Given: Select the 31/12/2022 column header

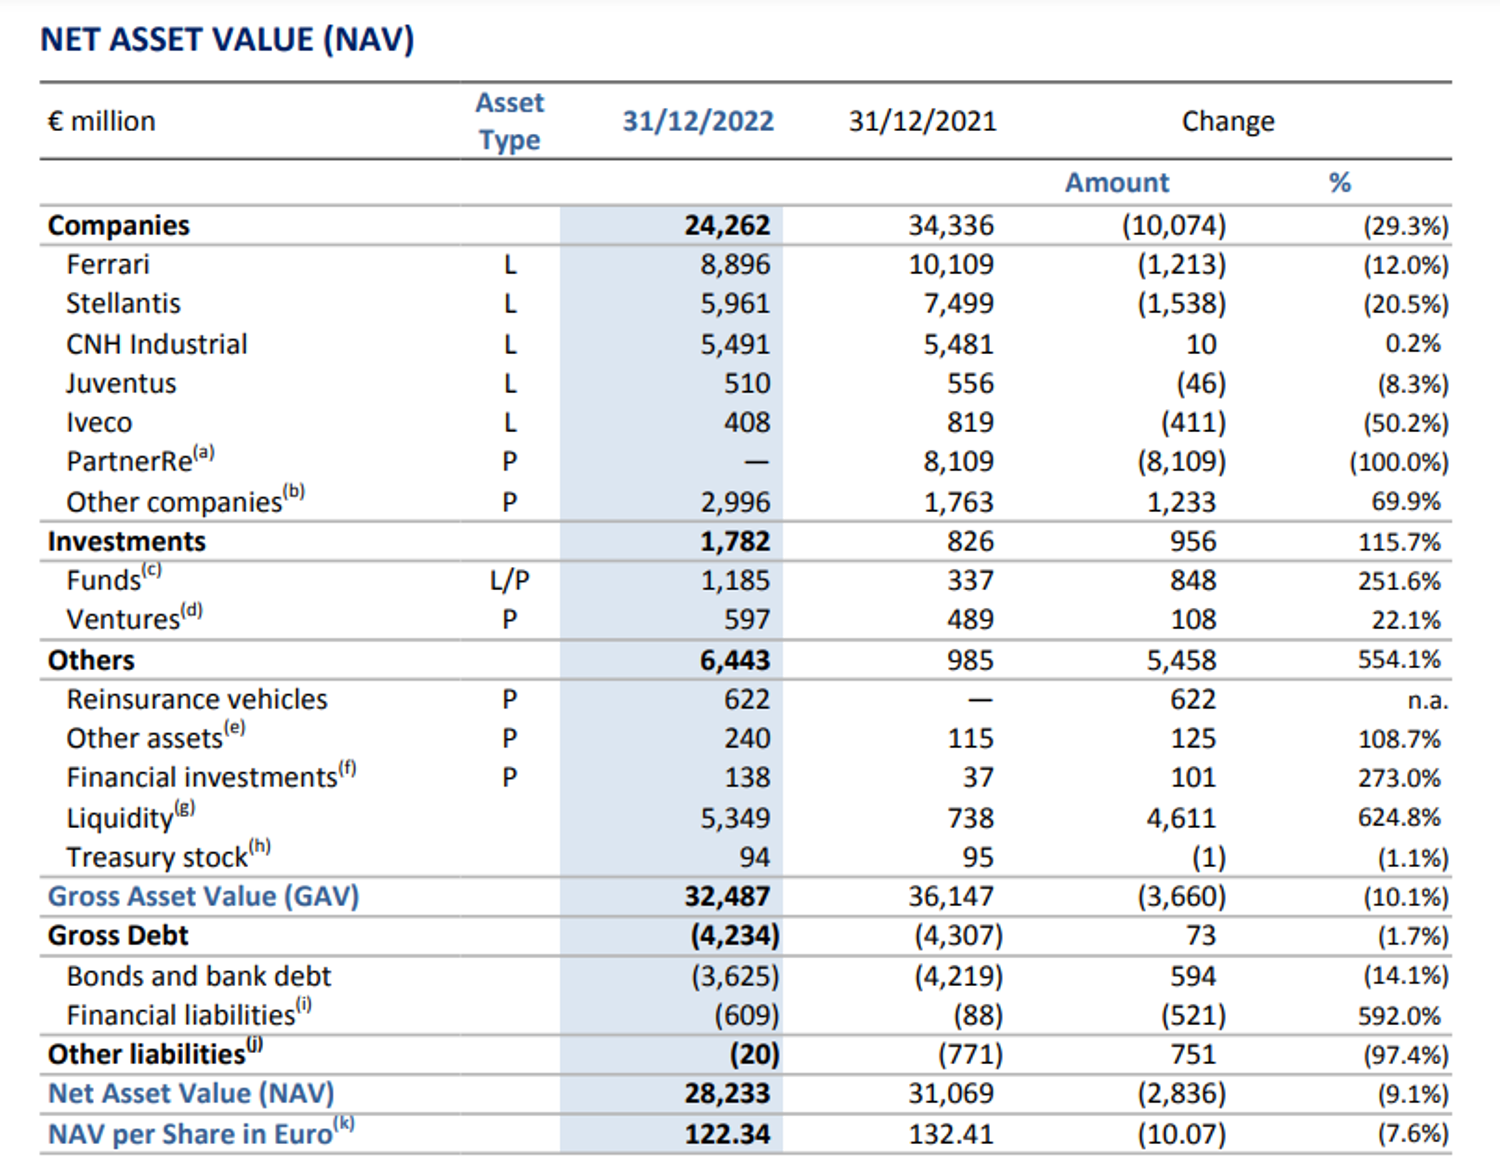Looking at the screenshot, I should tap(698, 121).
